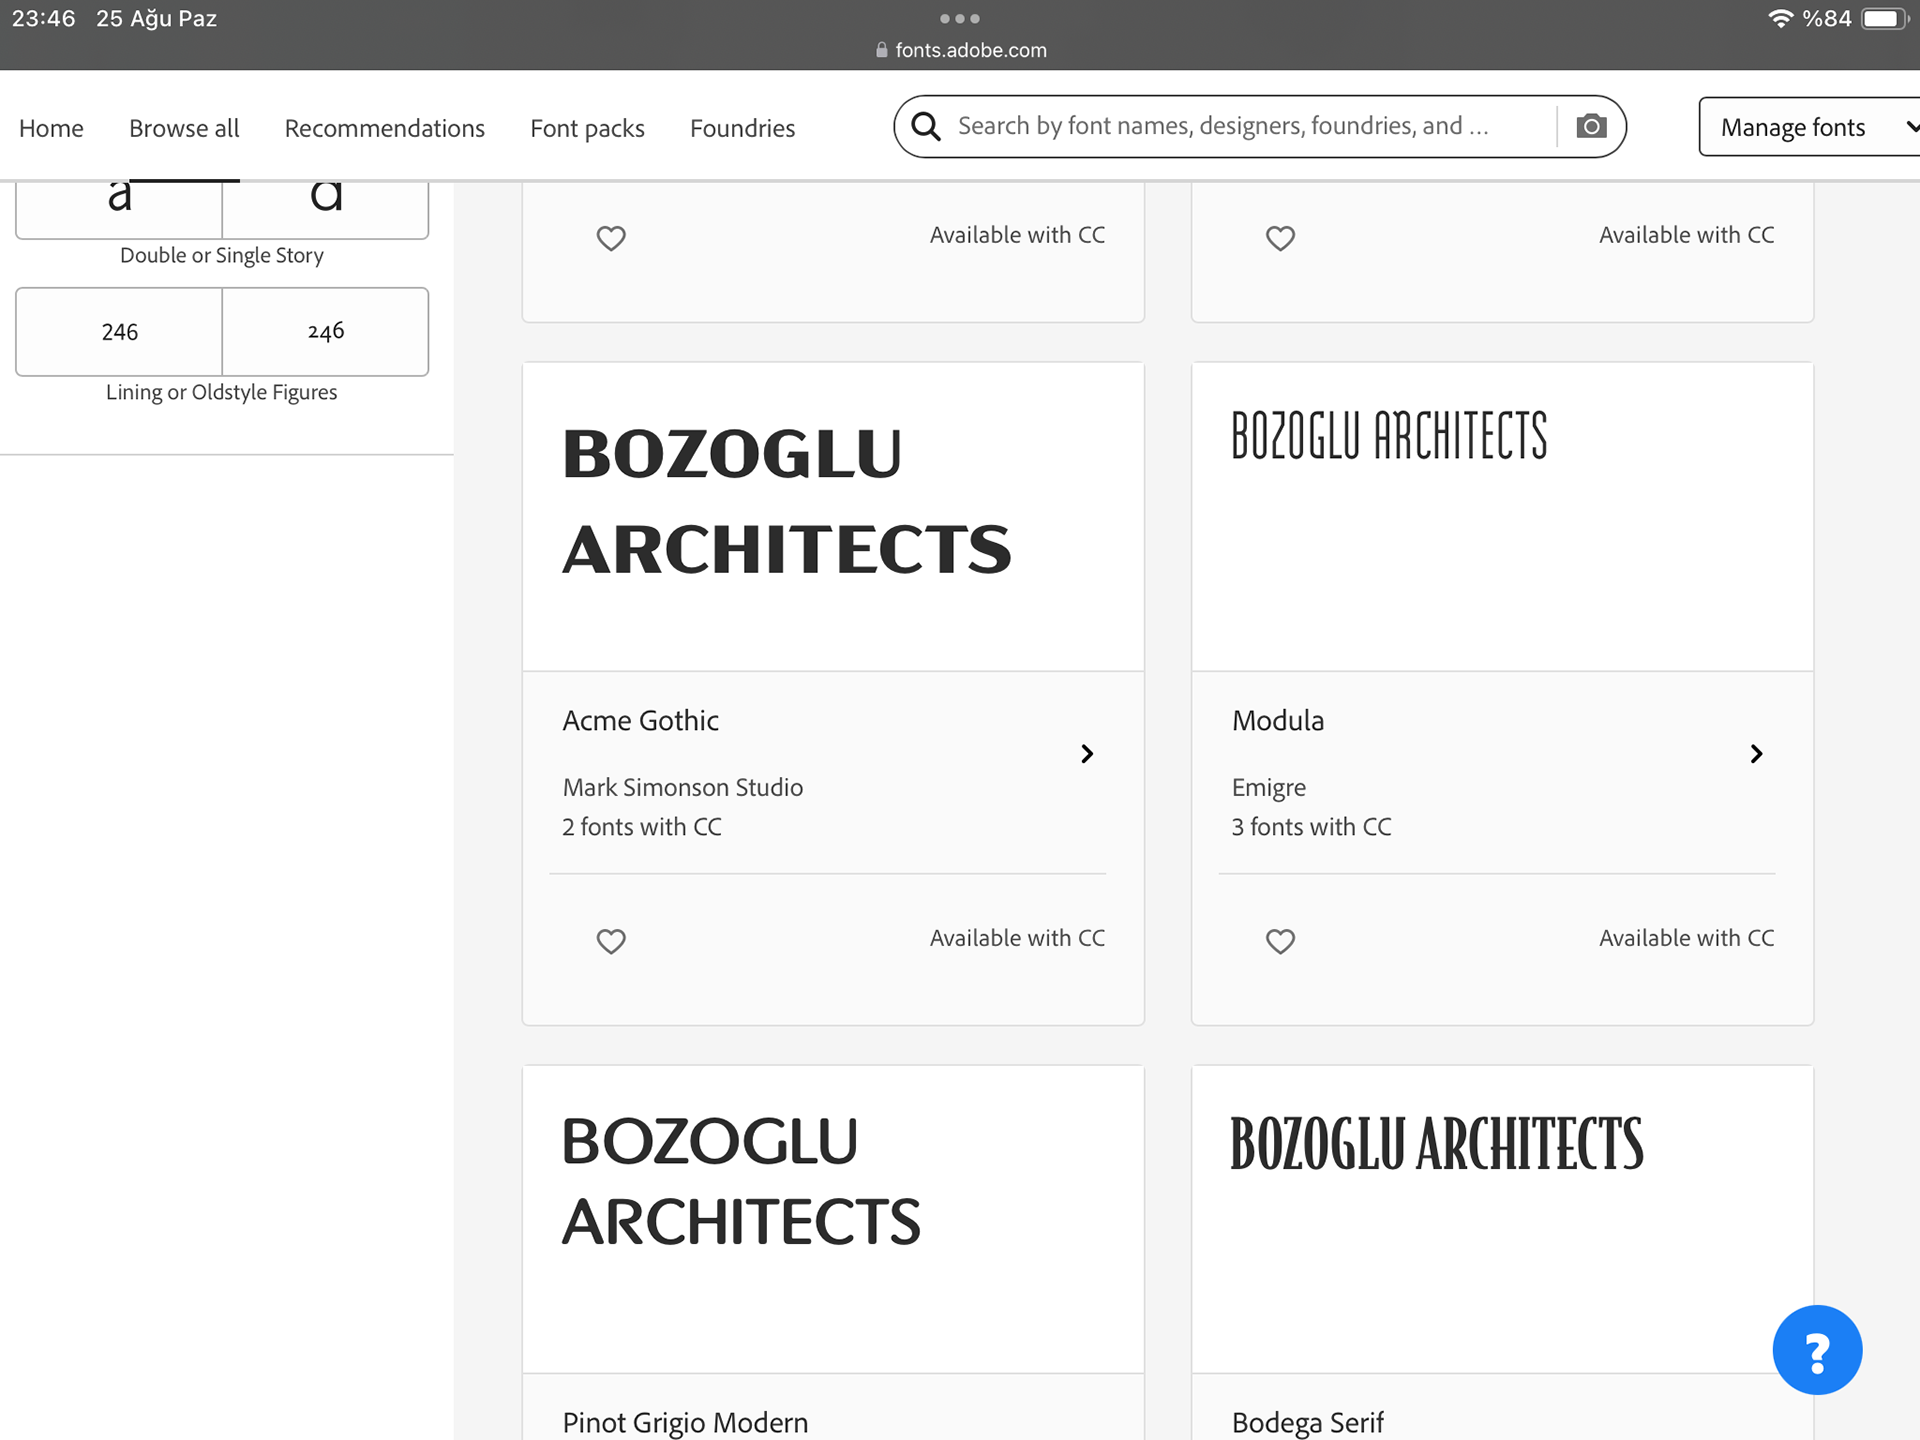The image size is (1920, 1440).
Task: Open the Font packs menu item
Action: click(x=587, y=128)
